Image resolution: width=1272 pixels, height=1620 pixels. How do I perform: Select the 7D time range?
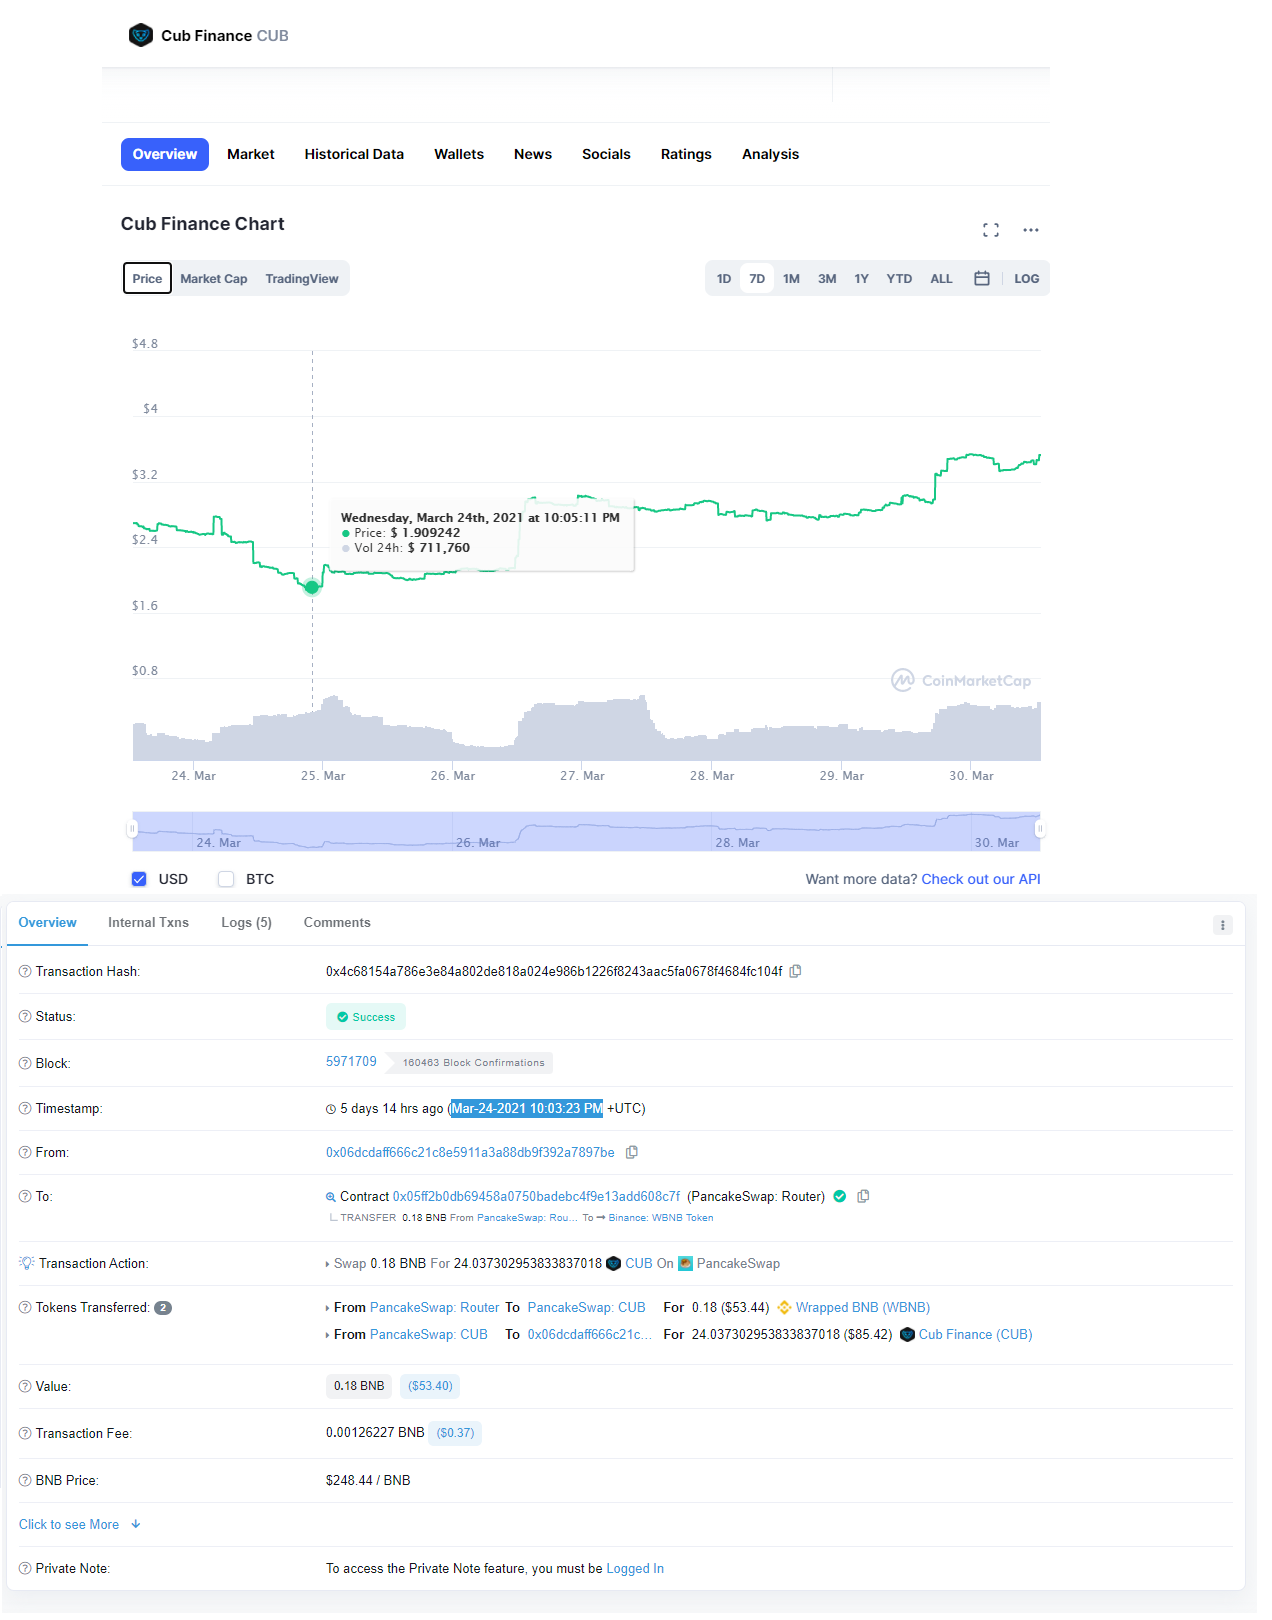click(757, 278)
